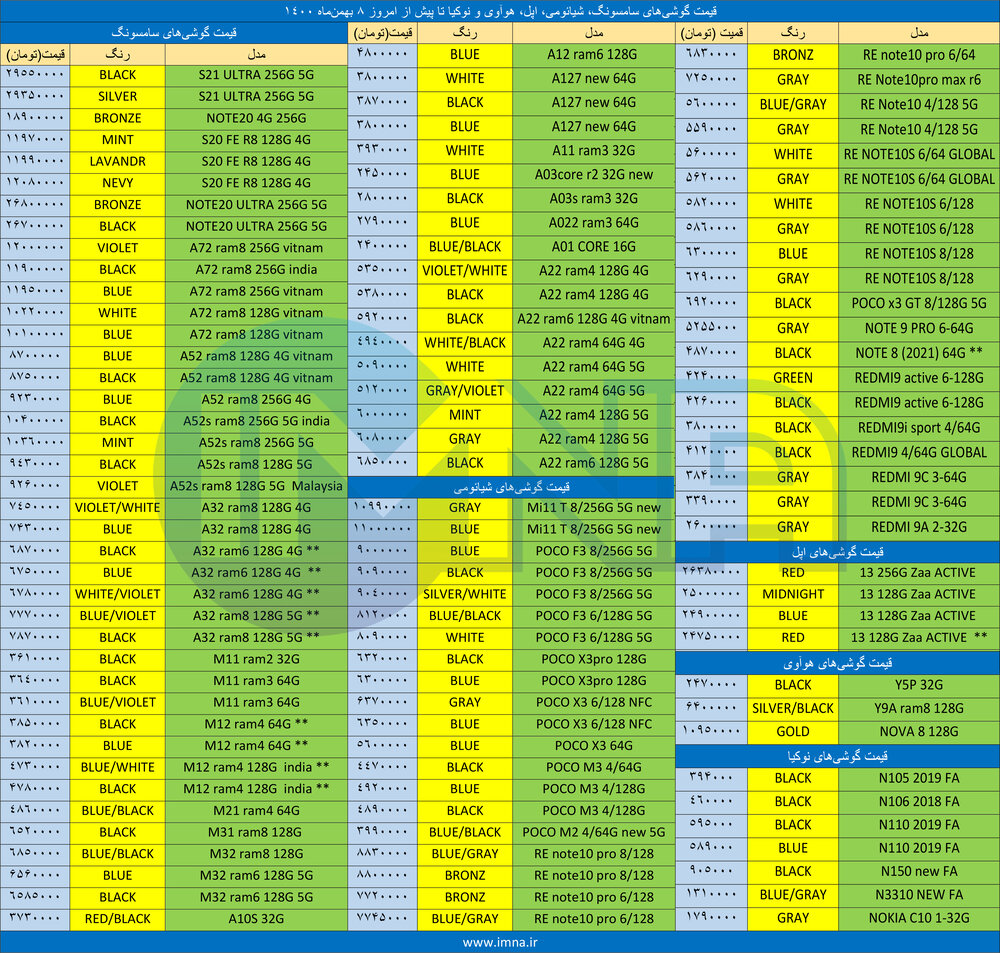Screen dimensions: 1000x953
Task: Click the www.imna.ir link in the footer
Action: point(500,942)
